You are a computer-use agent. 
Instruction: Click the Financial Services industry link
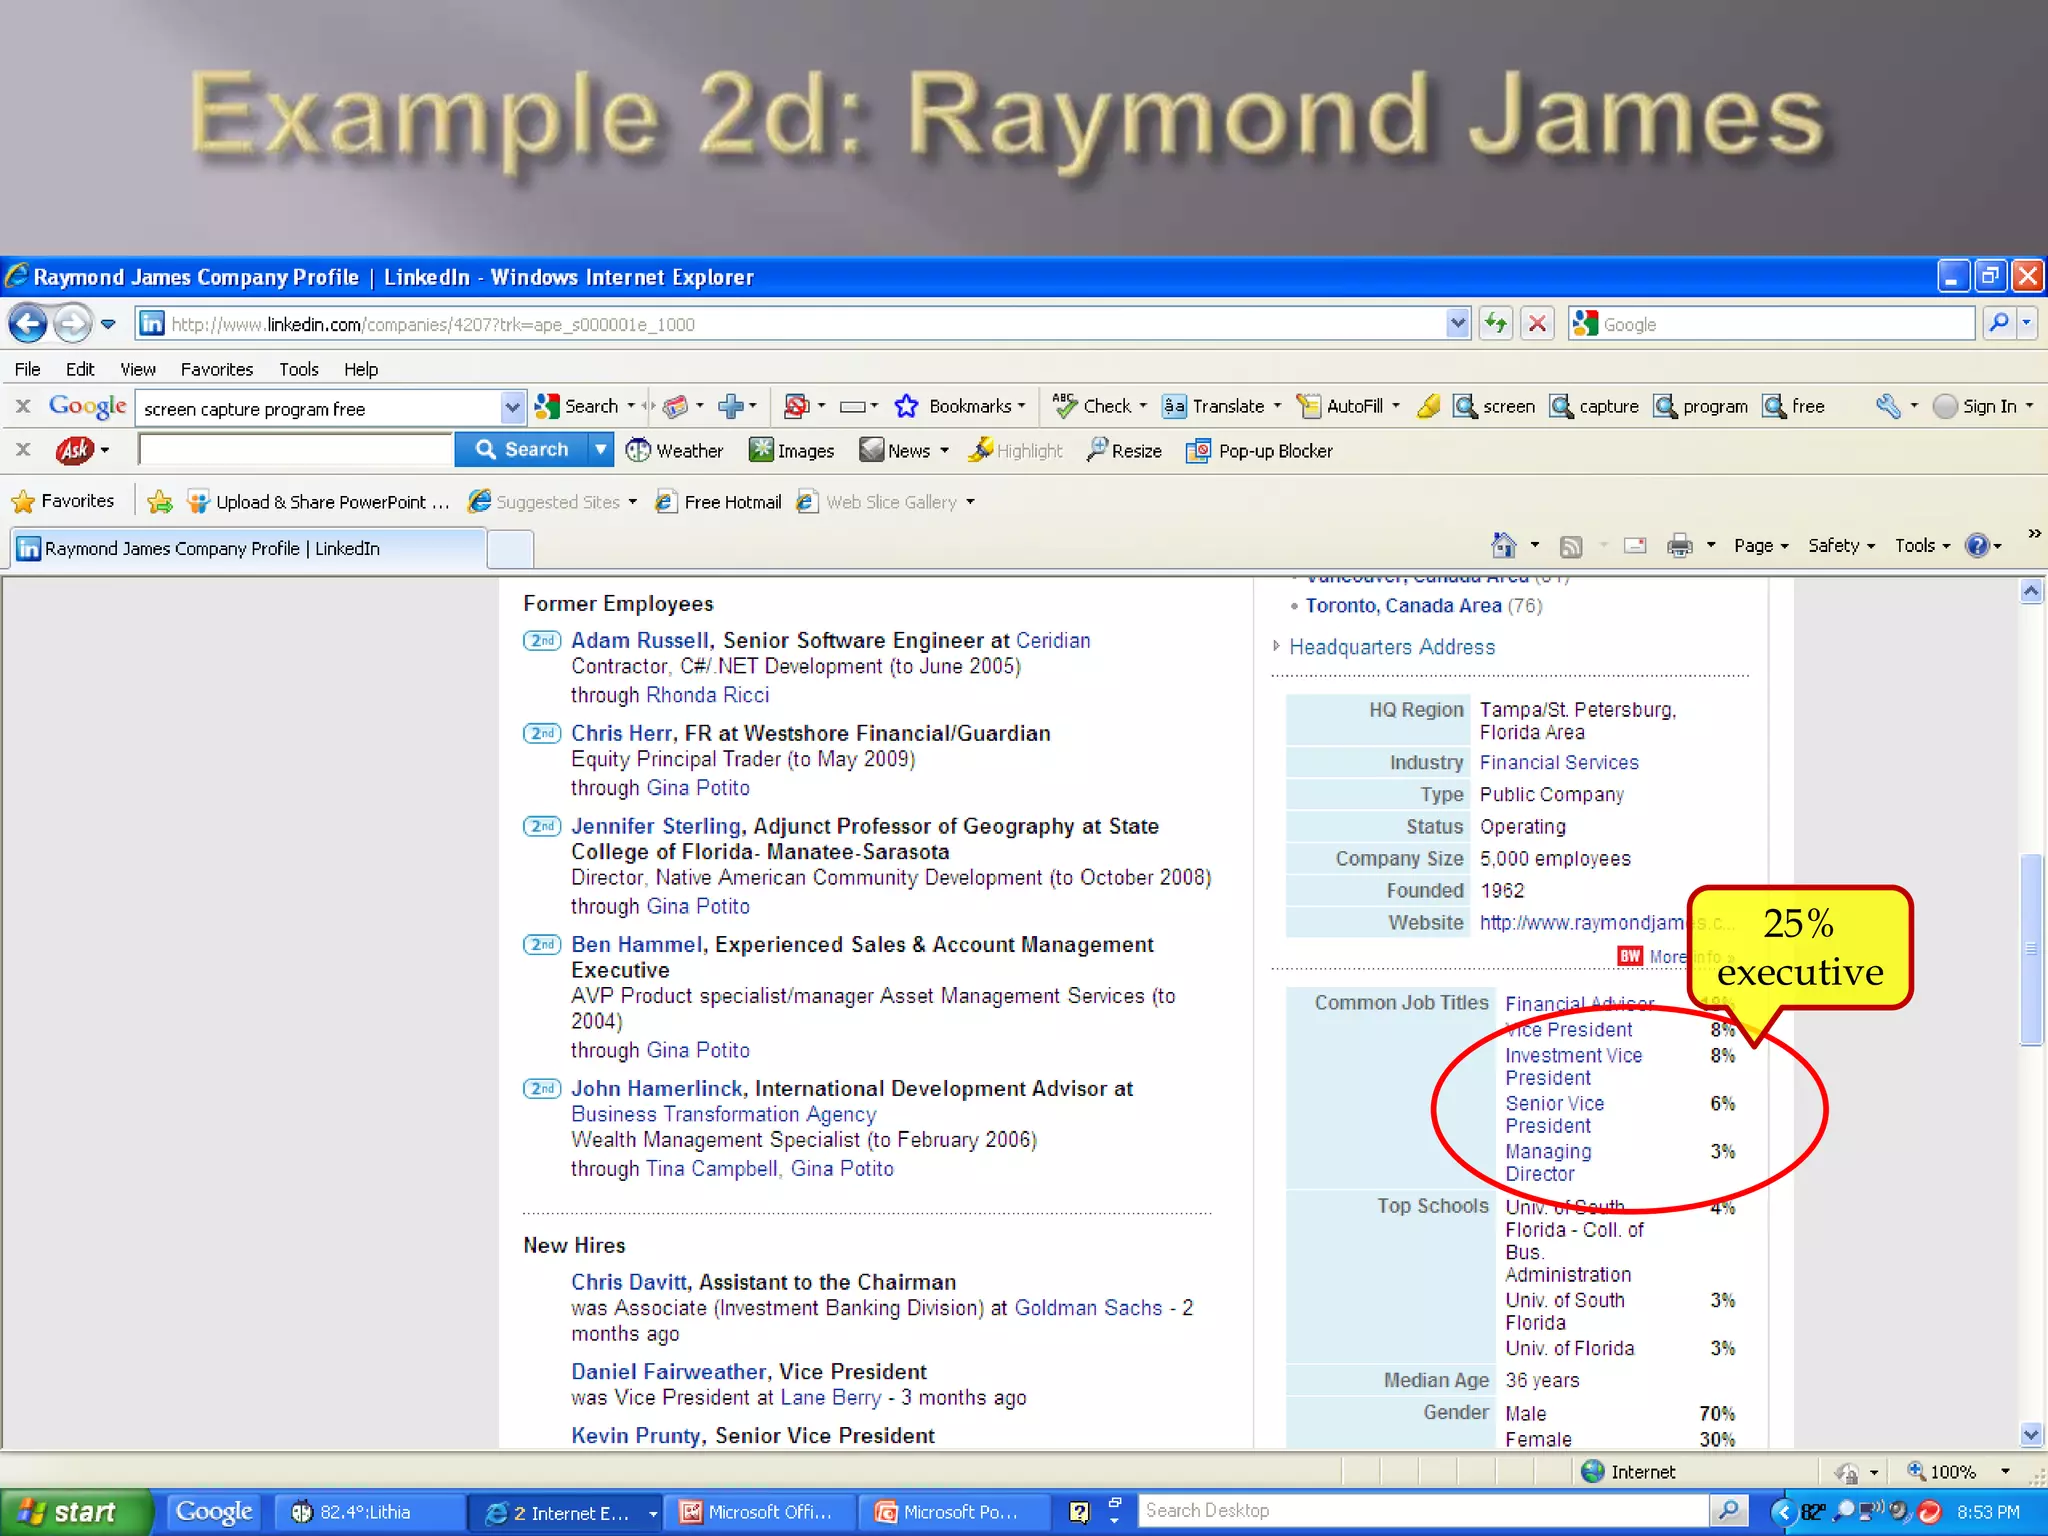[x=1559, y=762]
